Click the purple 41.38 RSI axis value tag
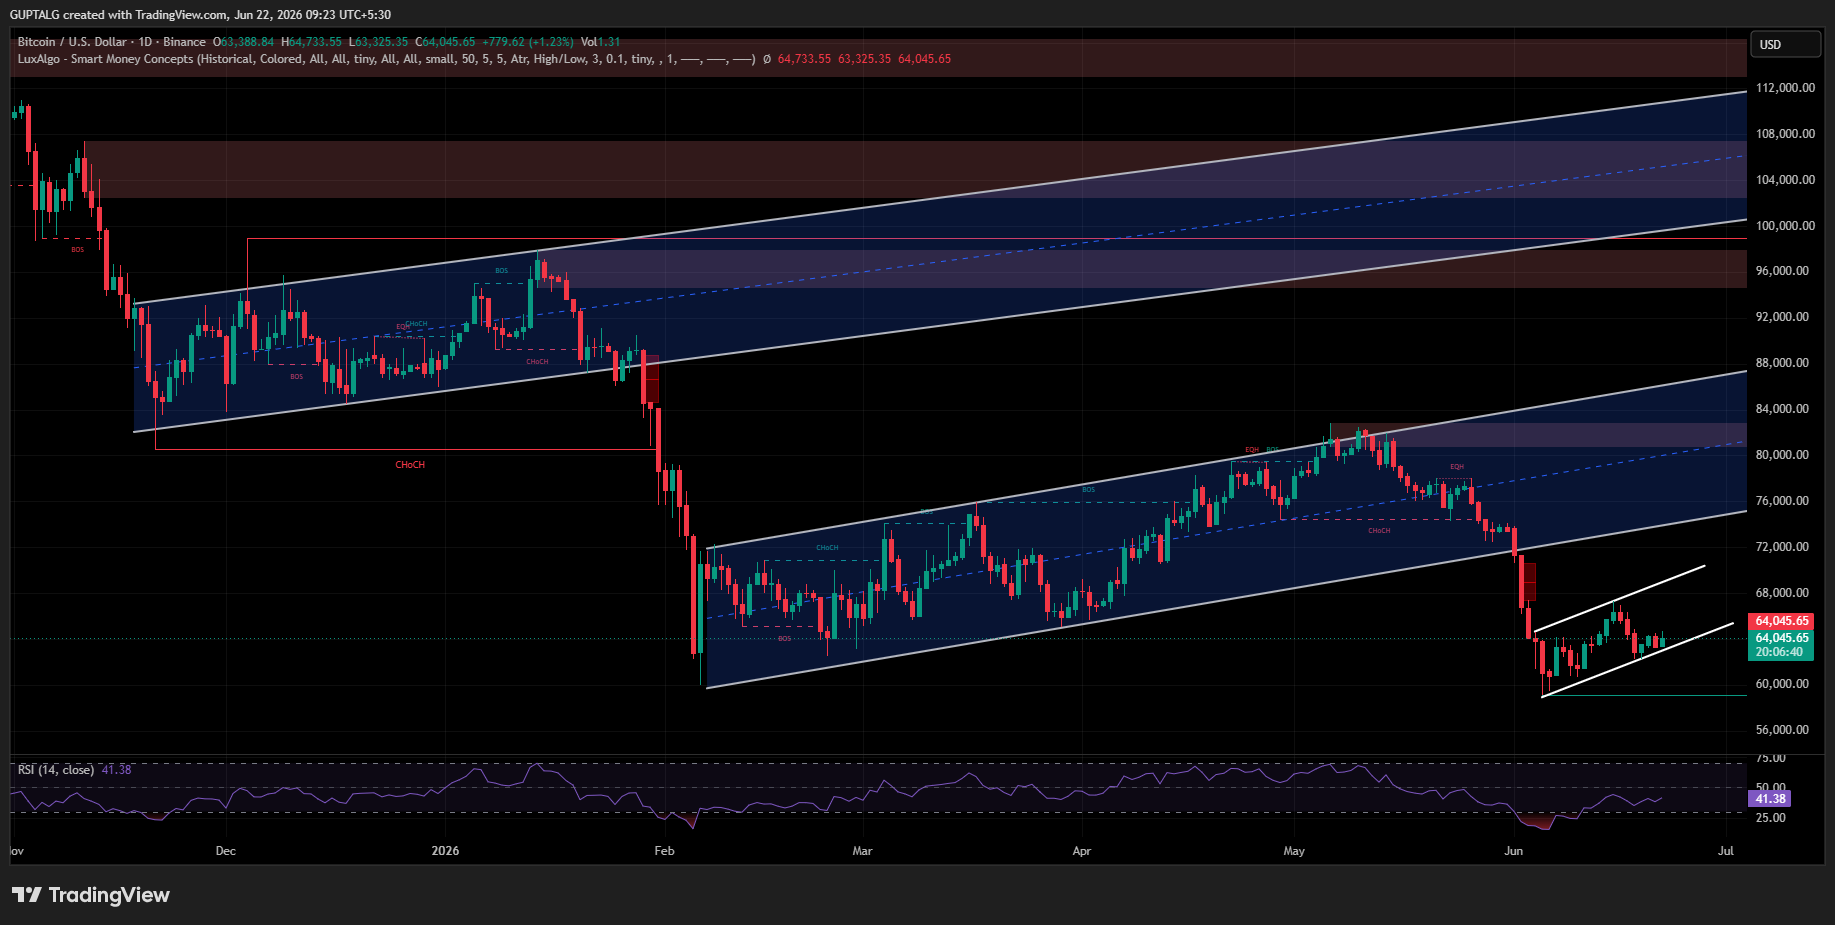The height and width of the screenshot is (925, 1835). [1770, 799]
